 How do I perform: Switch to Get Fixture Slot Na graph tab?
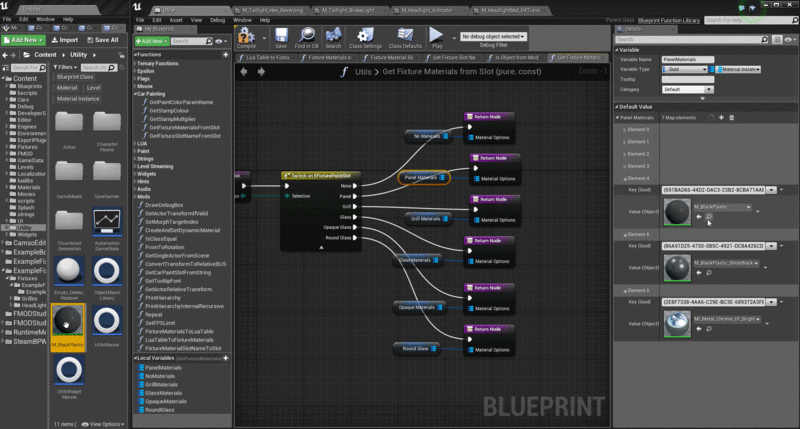pos(454,58)
